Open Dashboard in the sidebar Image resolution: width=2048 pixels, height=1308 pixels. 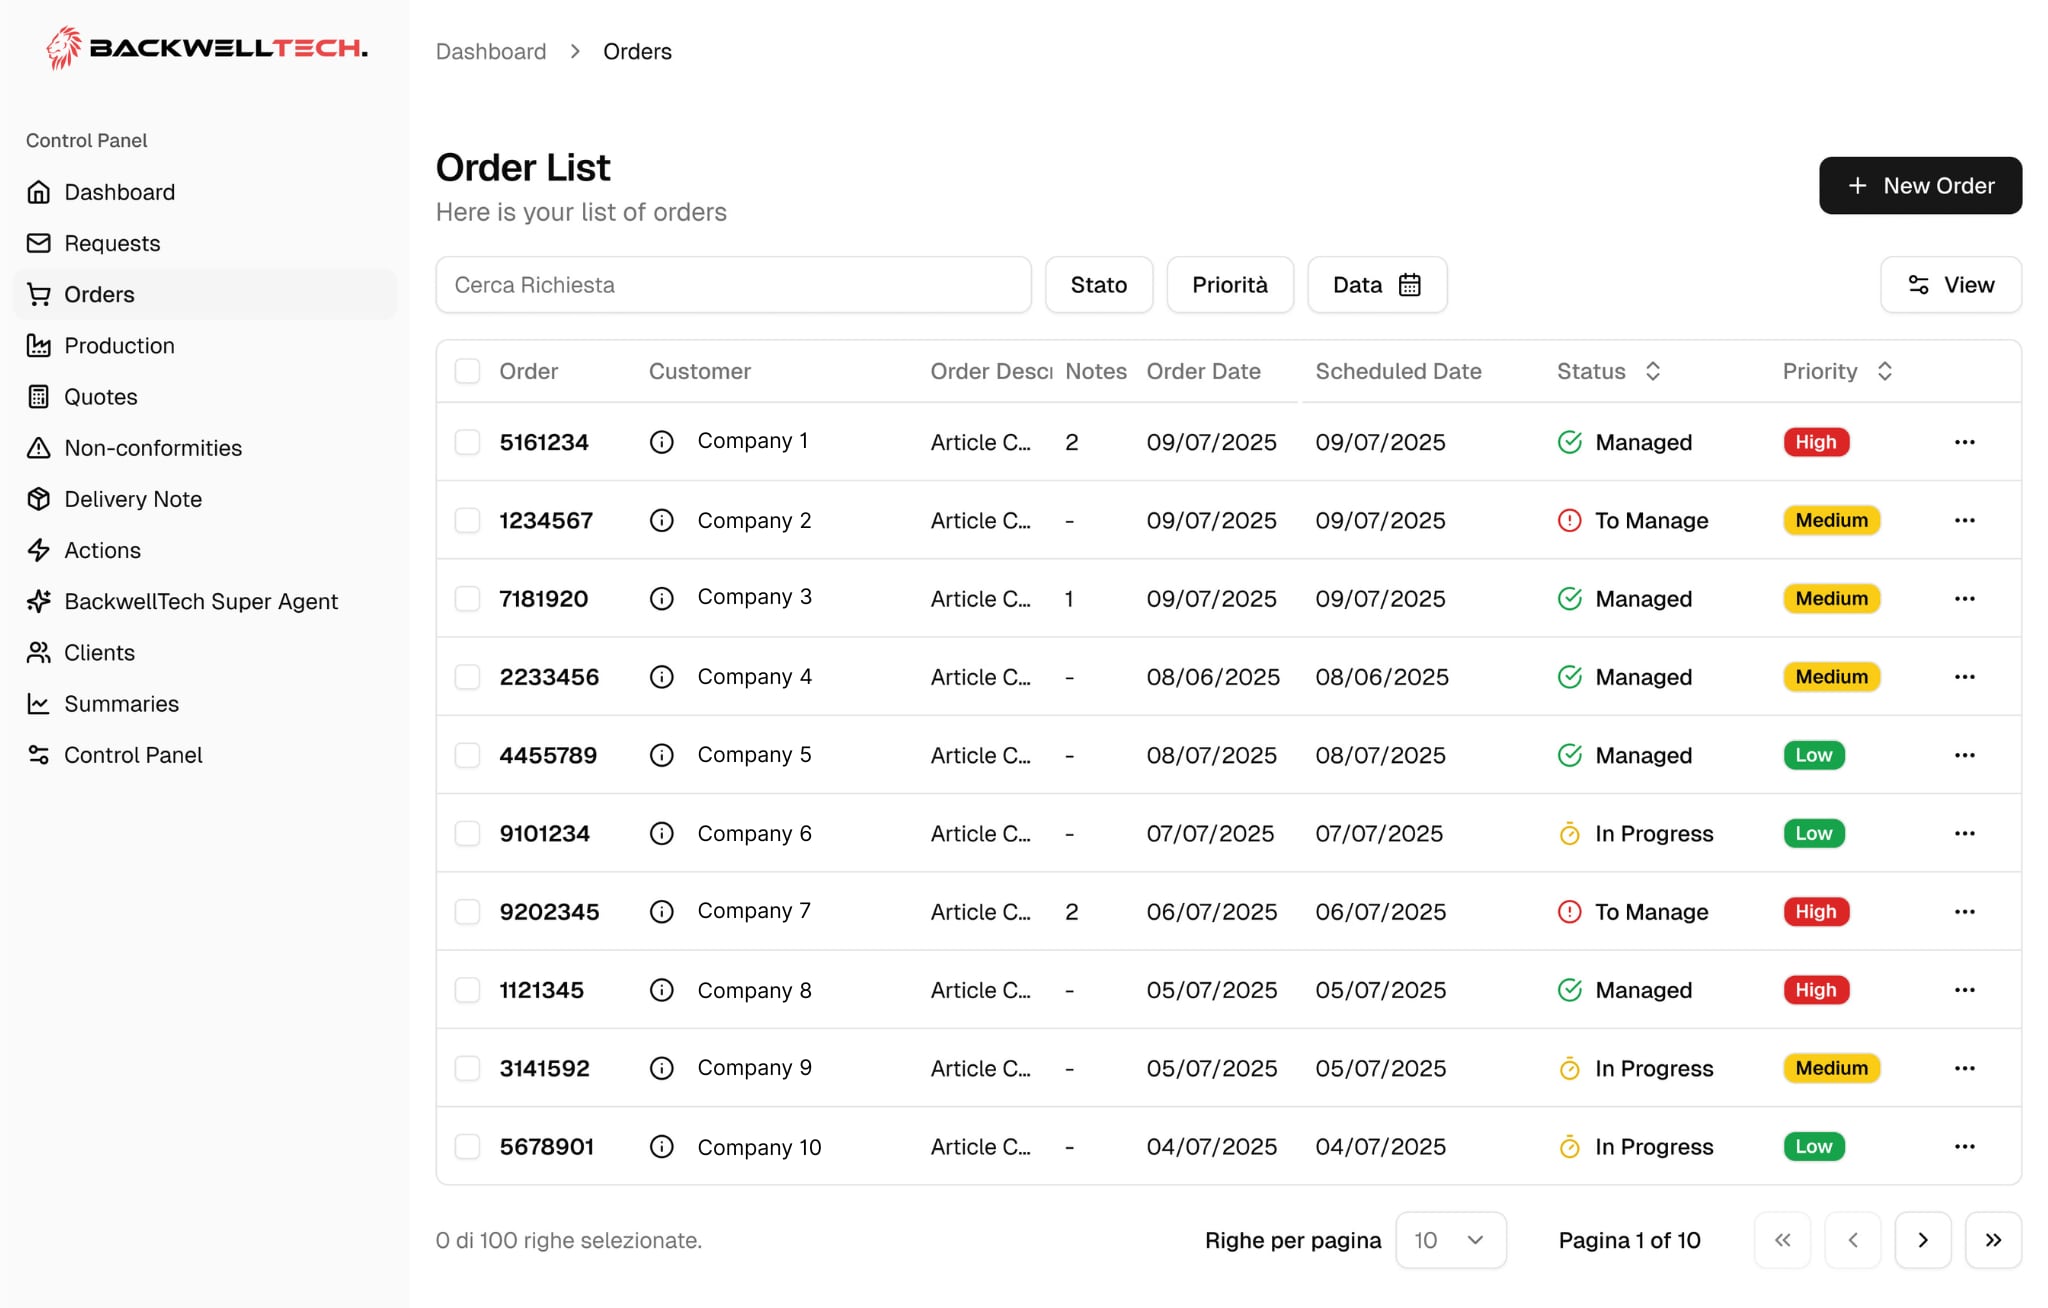click(205, 192)
